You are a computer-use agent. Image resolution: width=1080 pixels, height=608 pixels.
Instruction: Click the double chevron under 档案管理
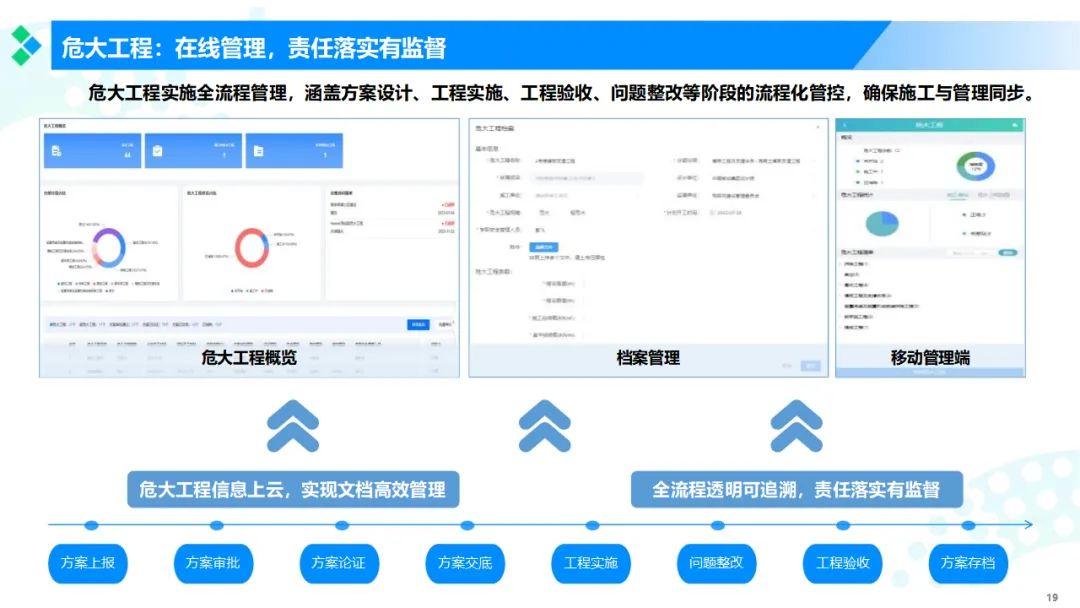544,426
